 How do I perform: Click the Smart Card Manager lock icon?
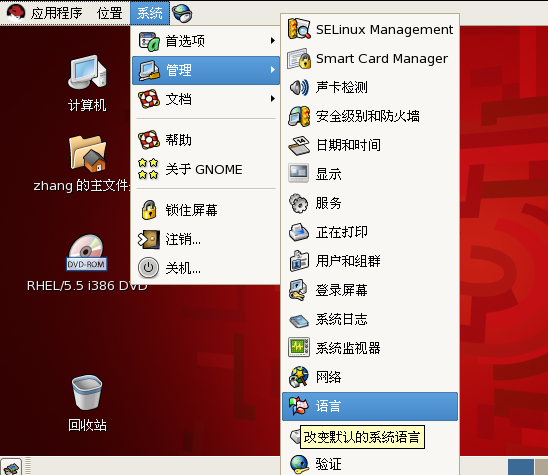tap(299, 59)
